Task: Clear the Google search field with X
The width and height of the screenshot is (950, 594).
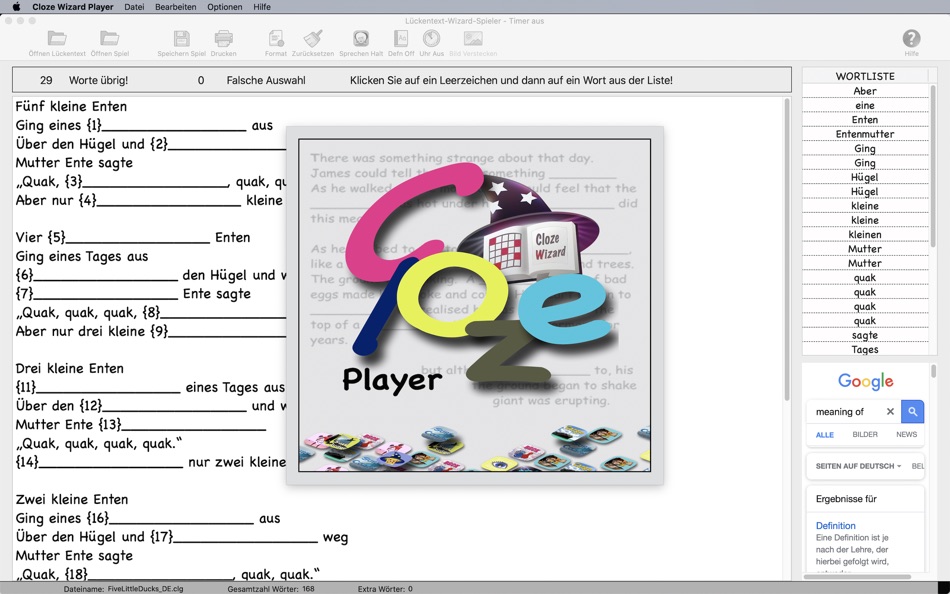Action: [890, 412]
